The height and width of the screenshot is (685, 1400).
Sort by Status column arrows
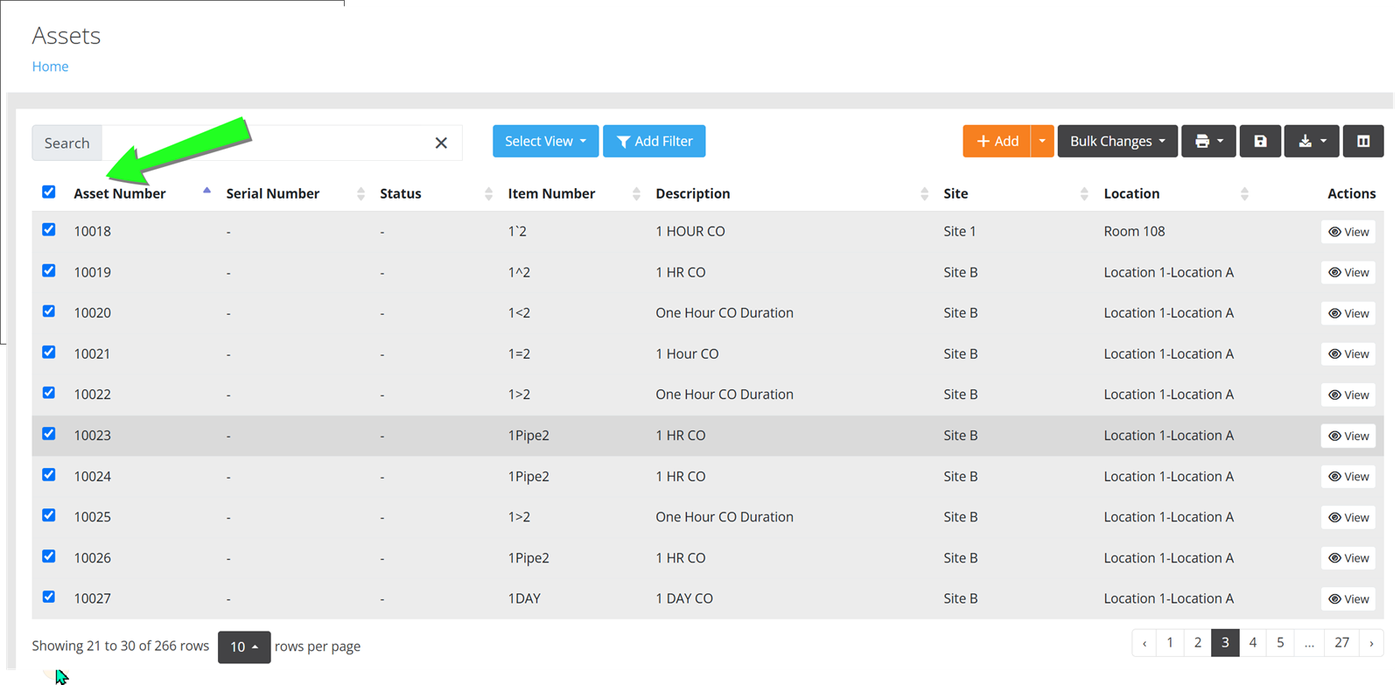coord(489,194)
